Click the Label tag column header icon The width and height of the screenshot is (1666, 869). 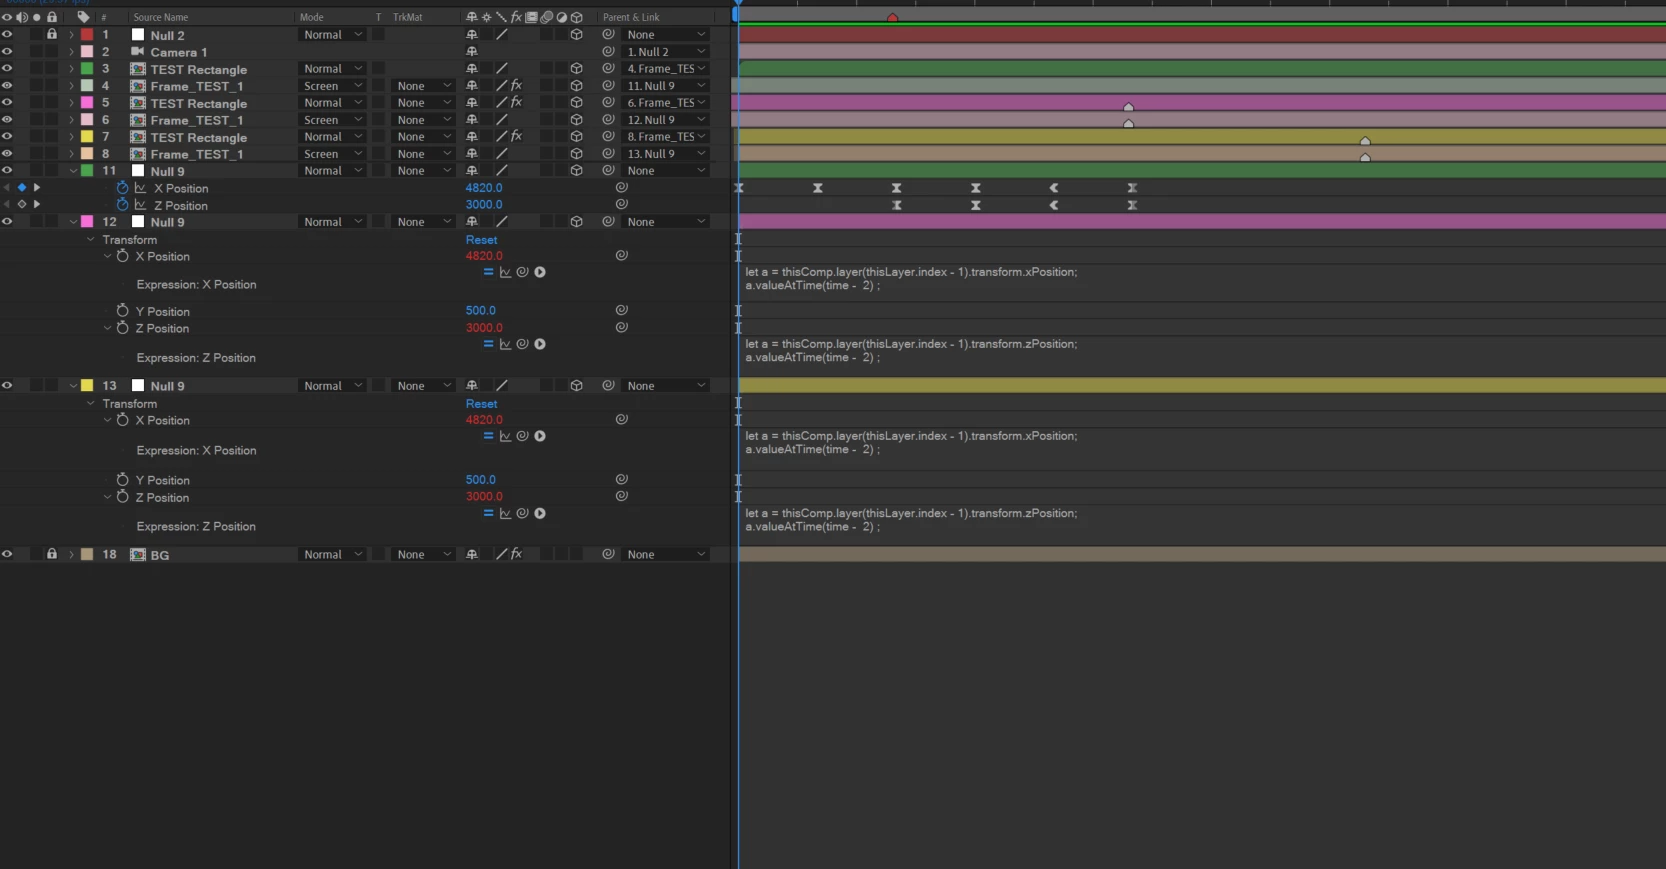[x=83, y=17]
